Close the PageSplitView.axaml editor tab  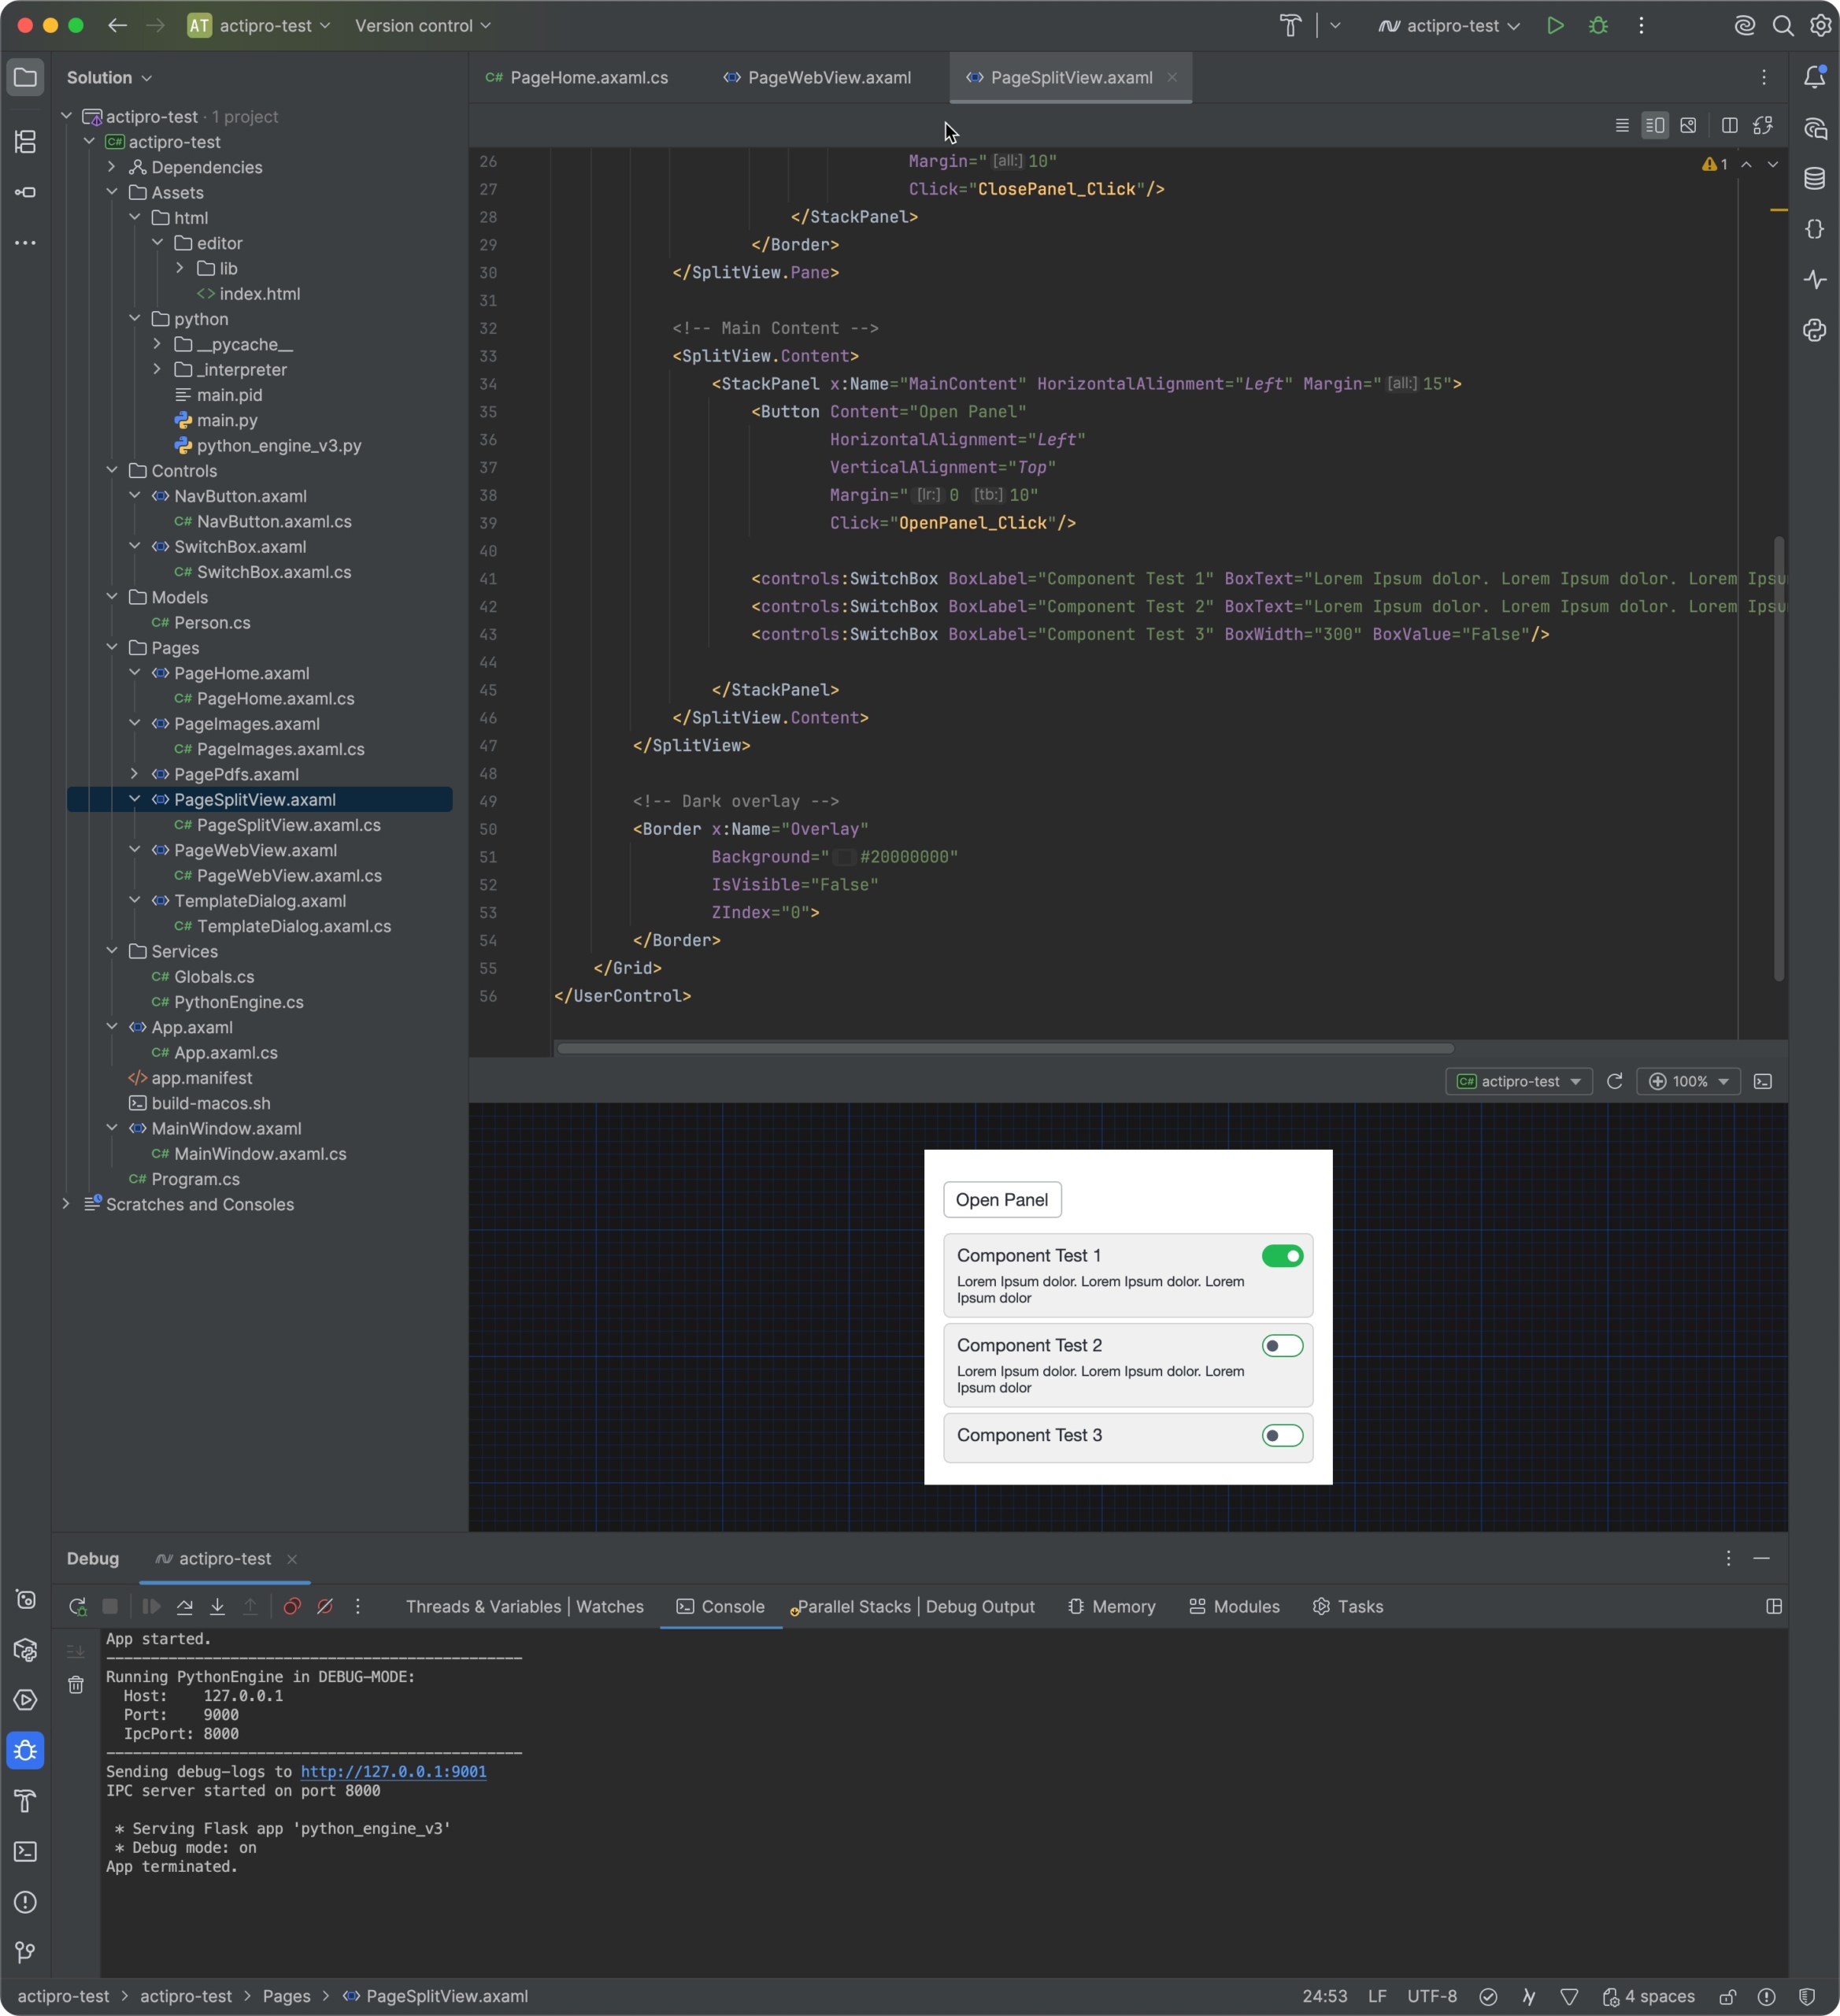pos(1172,77)
